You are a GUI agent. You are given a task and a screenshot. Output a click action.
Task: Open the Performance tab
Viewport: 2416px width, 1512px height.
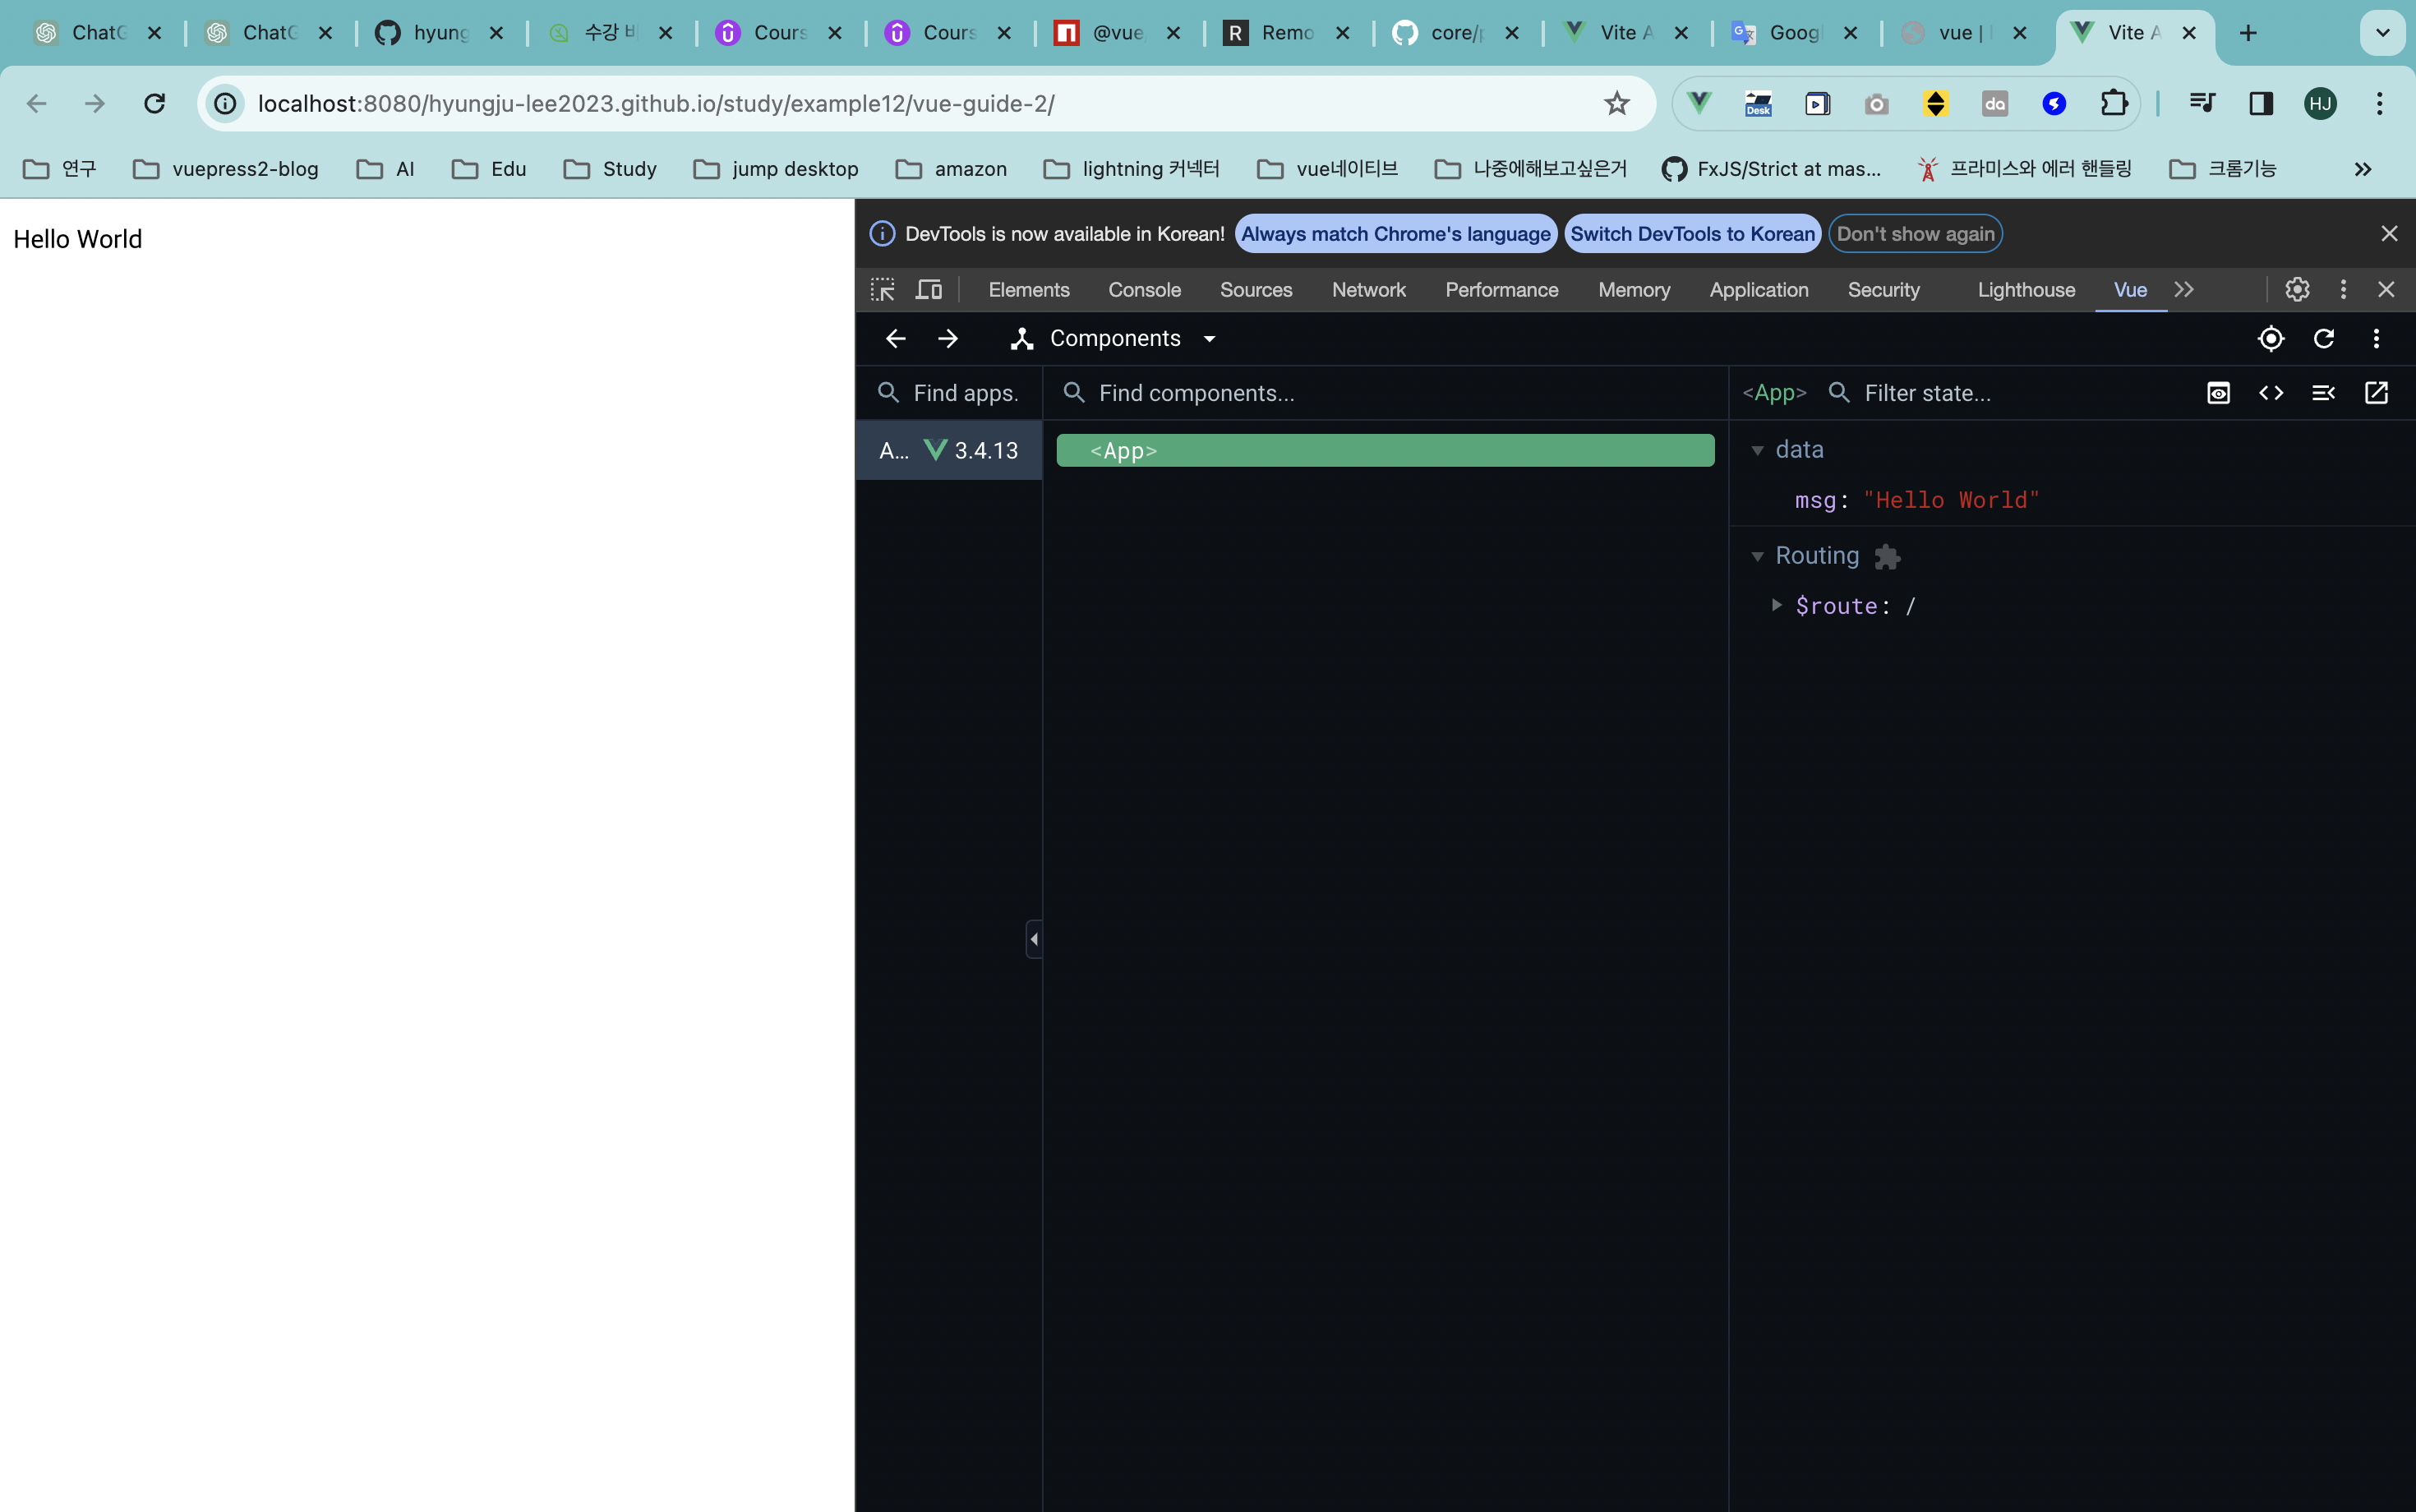tap(1501, 290)
